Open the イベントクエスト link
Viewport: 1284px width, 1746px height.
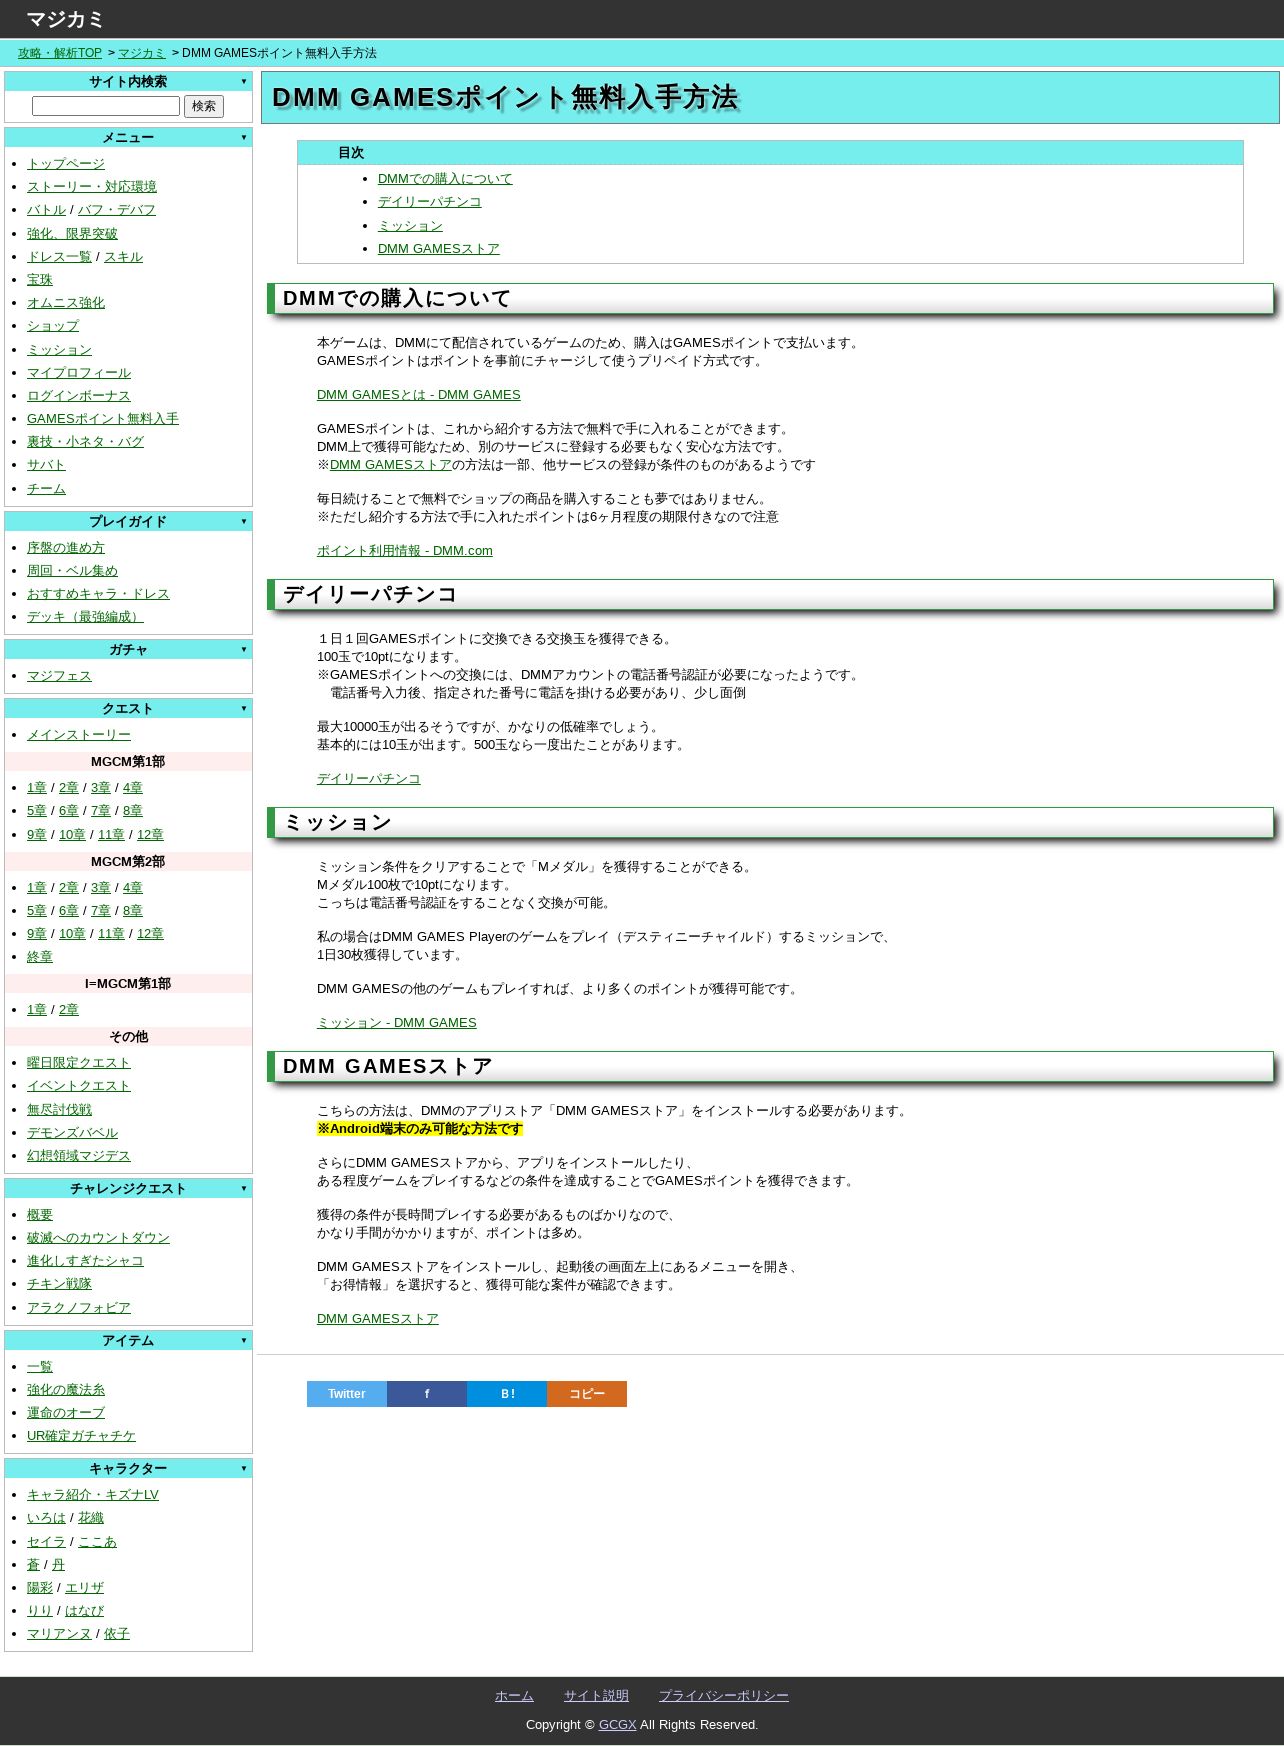[79, 1086]
